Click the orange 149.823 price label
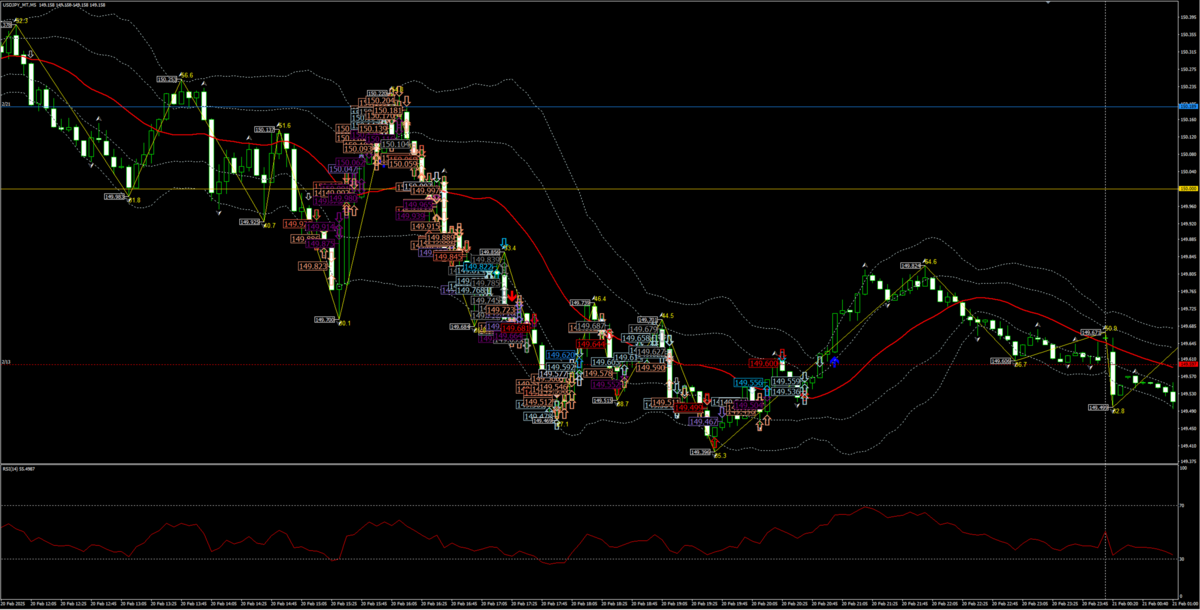 click(314, 266)
